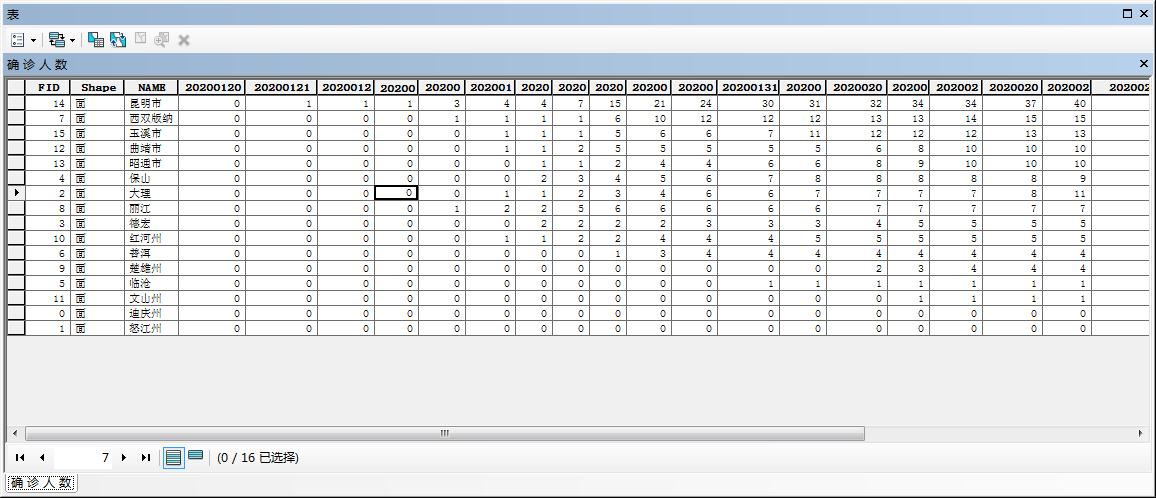Toggle Show all records view
Image resolution: width=1156 pixels, height=498 pixels.
click(174, 457)
